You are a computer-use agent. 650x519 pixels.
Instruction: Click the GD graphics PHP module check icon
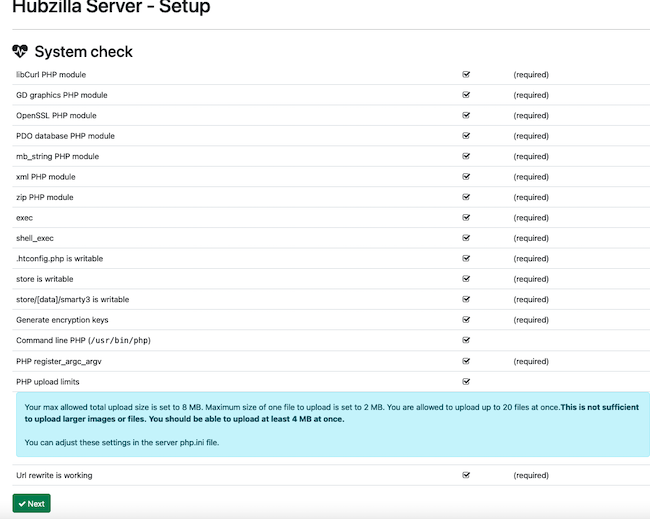[x=466, y=95]
